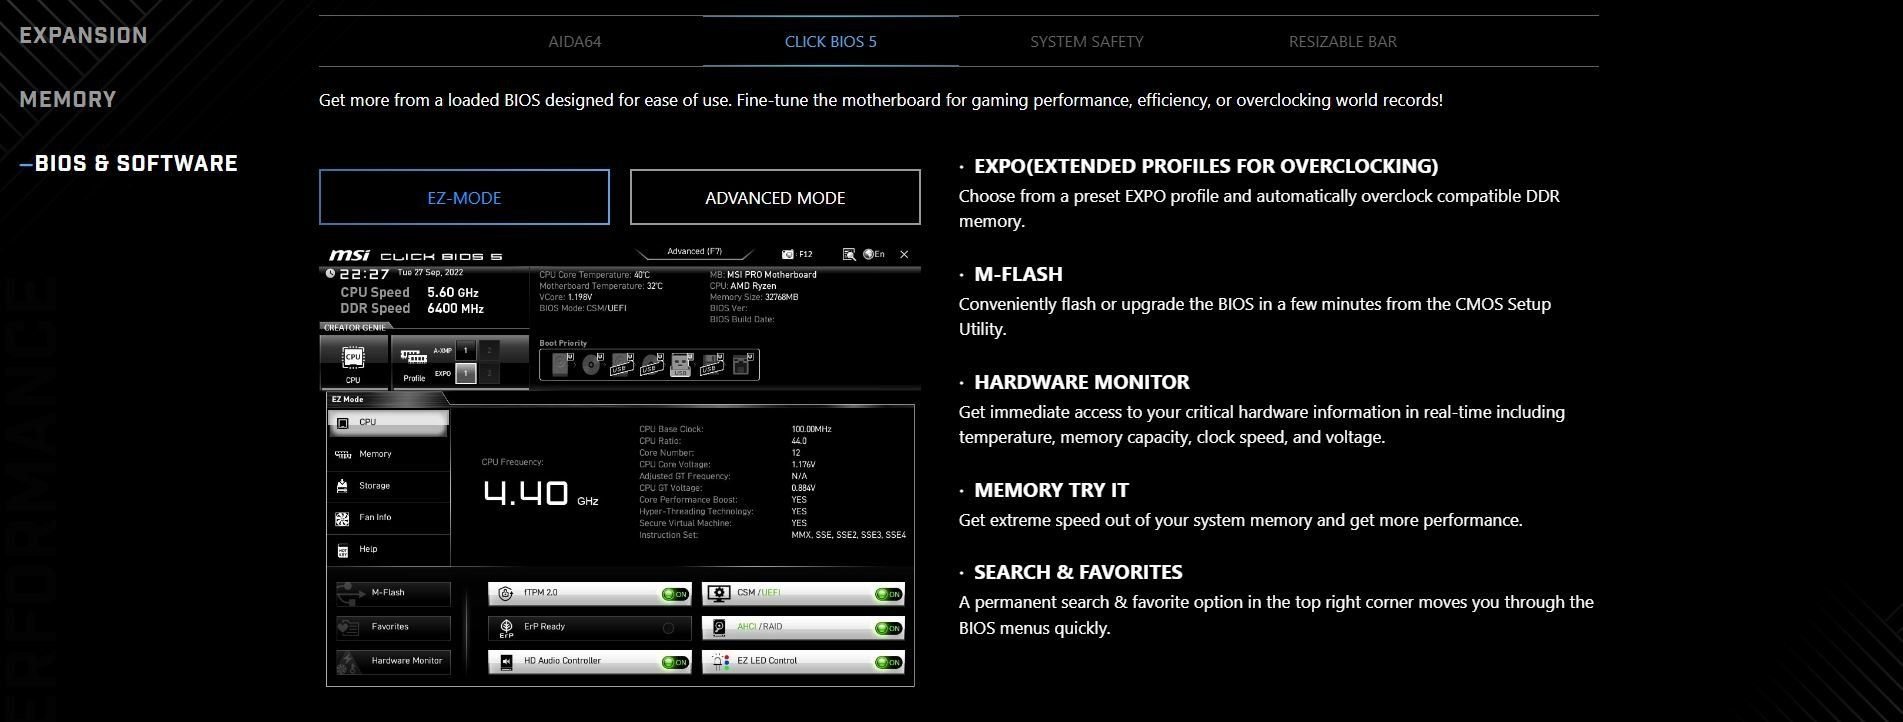Open the BIOS search magnifier icon
Screen dimensions: 1903x722
(849, 255)
